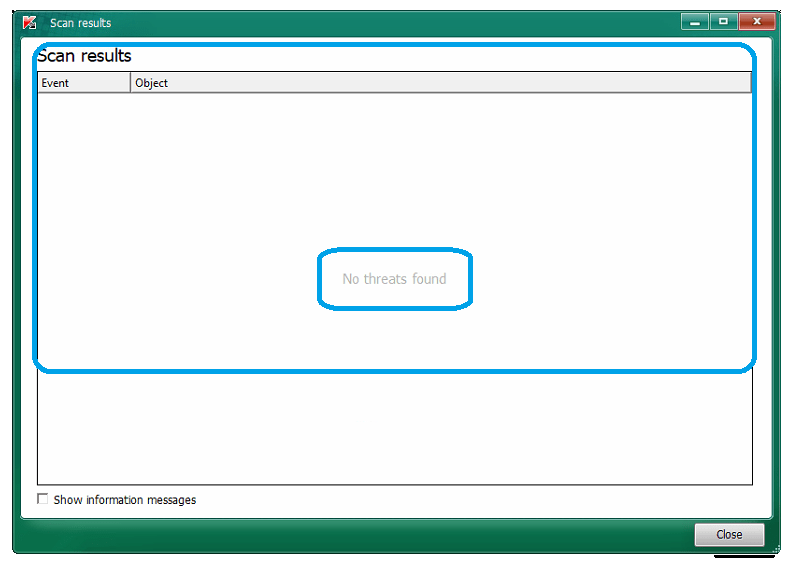Click the empty title bar area
This screenshot has width=798, height=575.
click(x=400, y=22)
